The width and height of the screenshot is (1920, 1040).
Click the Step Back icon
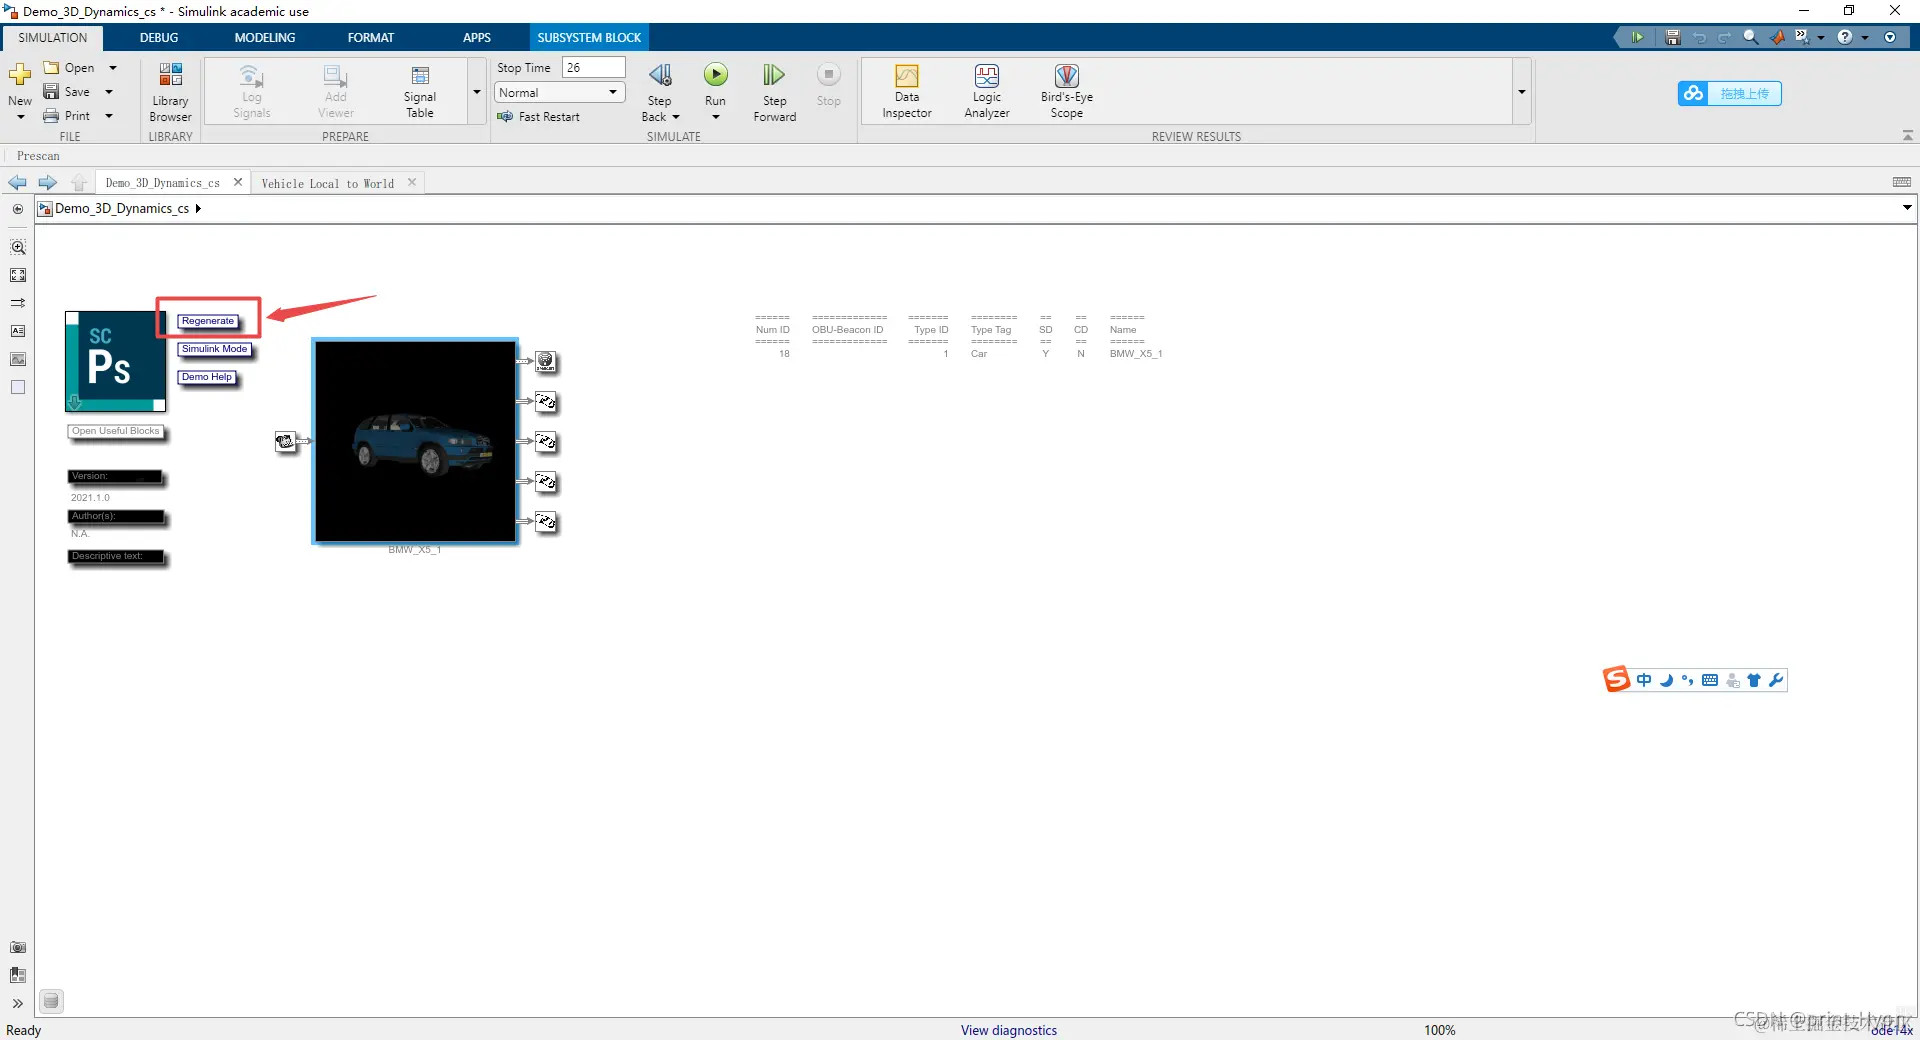[660, 76]
